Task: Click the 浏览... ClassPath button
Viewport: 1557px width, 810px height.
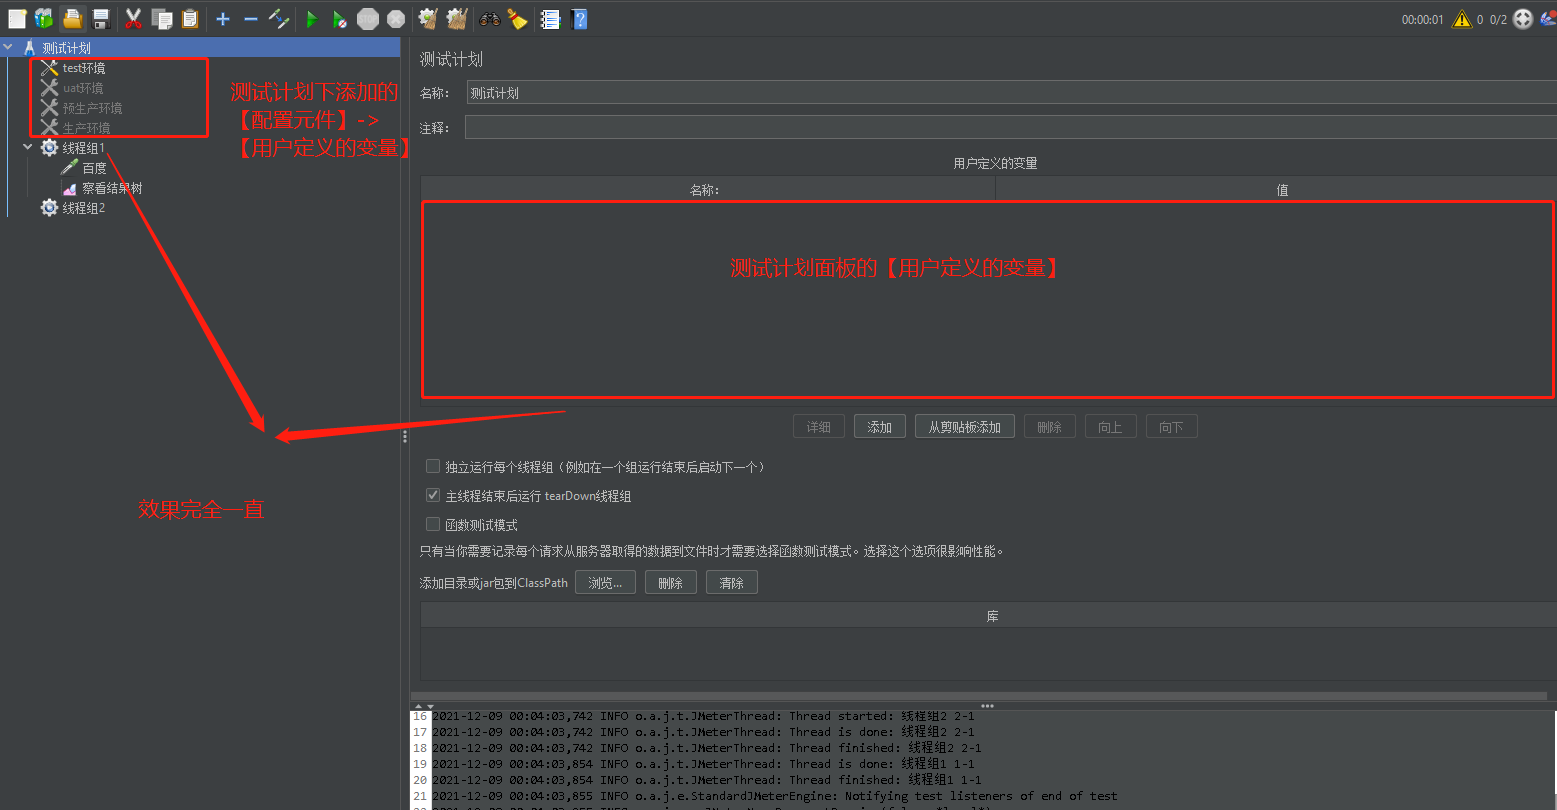Action: (605, 582)
